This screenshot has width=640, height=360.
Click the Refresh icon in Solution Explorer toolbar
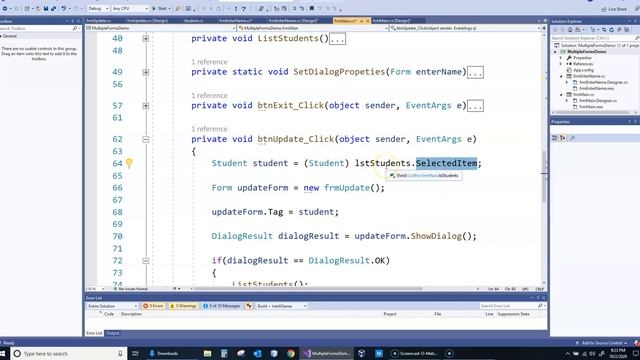[611, 30]
